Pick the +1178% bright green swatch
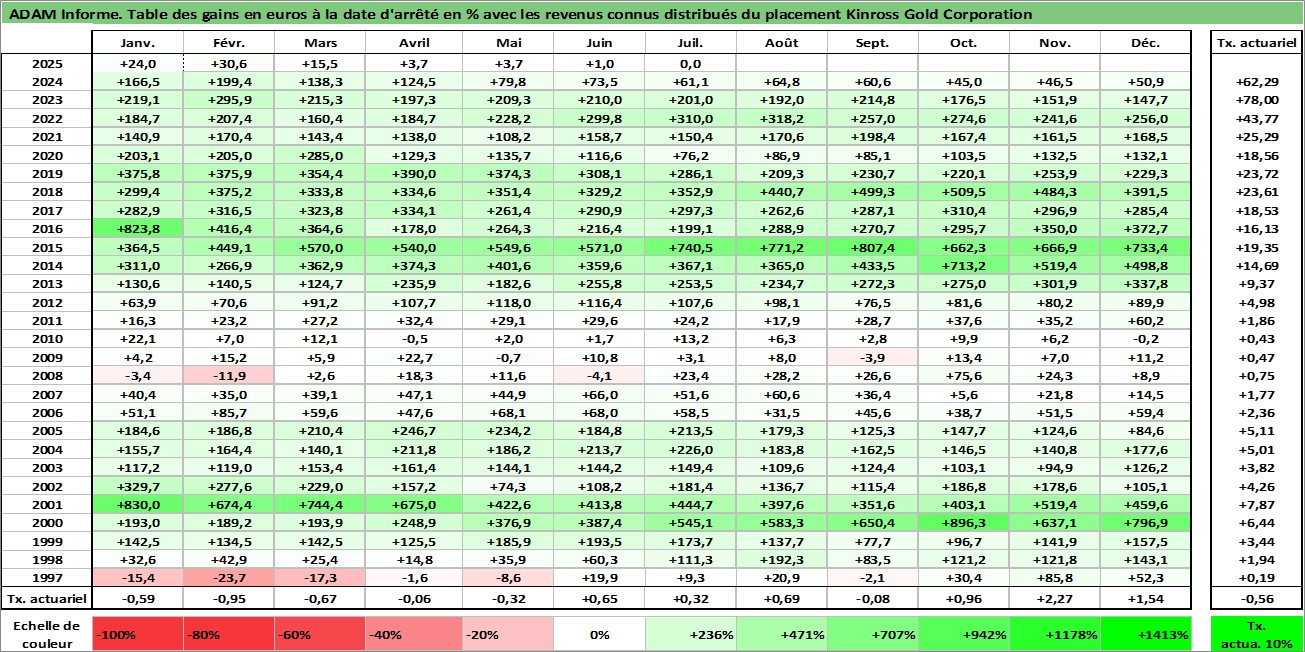Image resolution: width=1305 pixels, height=652 pixels. [1055, 634]
